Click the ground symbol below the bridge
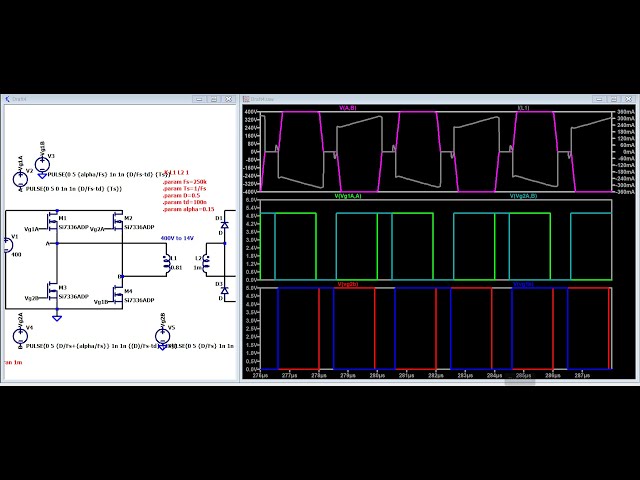 57,318
